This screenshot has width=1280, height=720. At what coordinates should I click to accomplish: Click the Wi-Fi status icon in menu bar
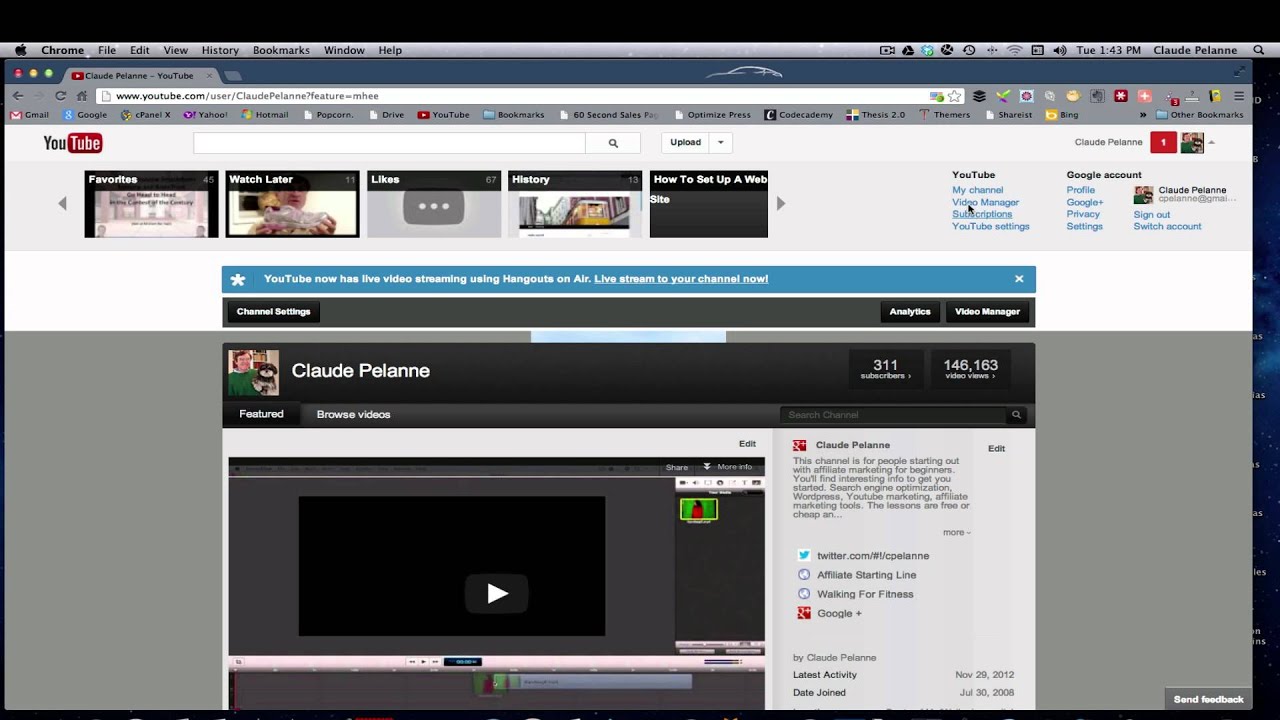click(x=1015, y=50)
